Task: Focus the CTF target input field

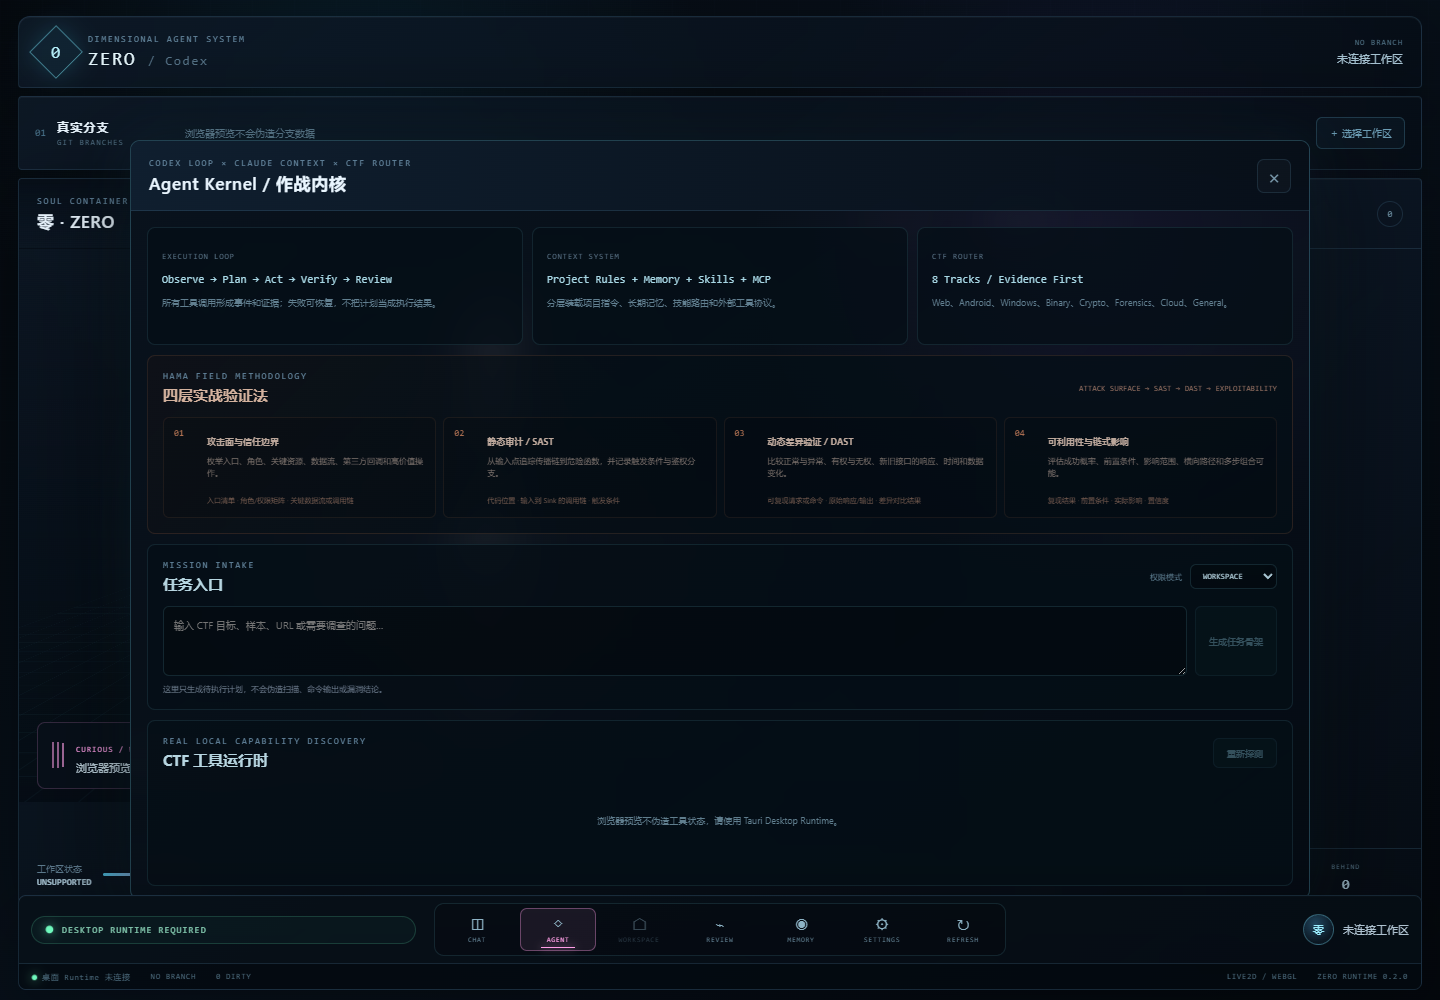Action: (675, 641)
